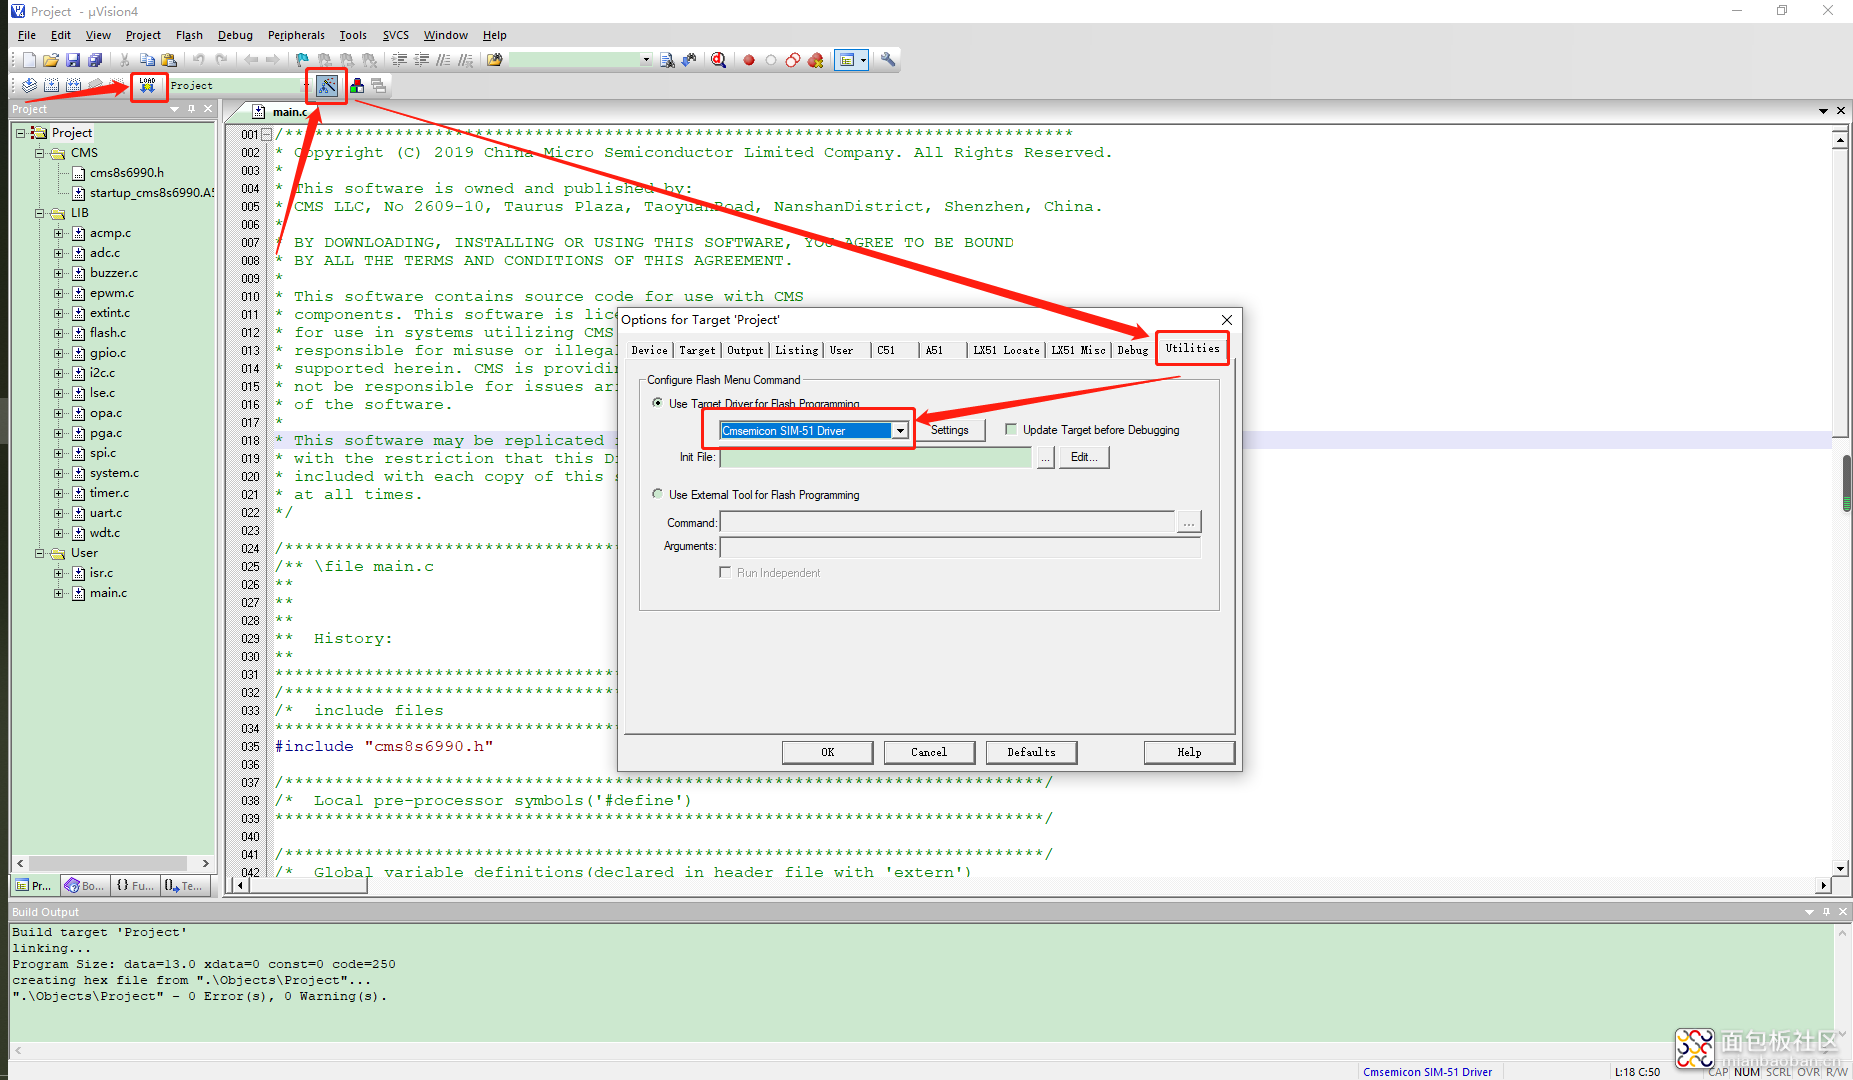Click the project pane horizontal scrollbar

click(x=108, y=863)
